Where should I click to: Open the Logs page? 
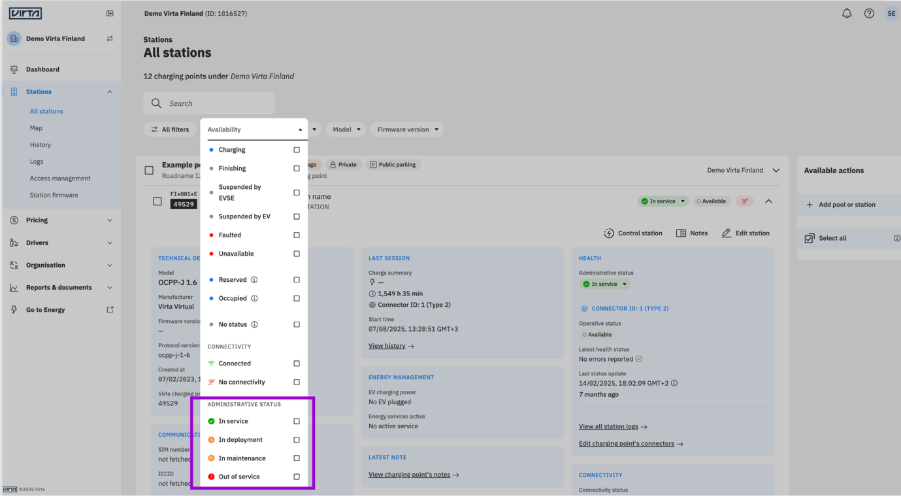click(x=36, y=162)
